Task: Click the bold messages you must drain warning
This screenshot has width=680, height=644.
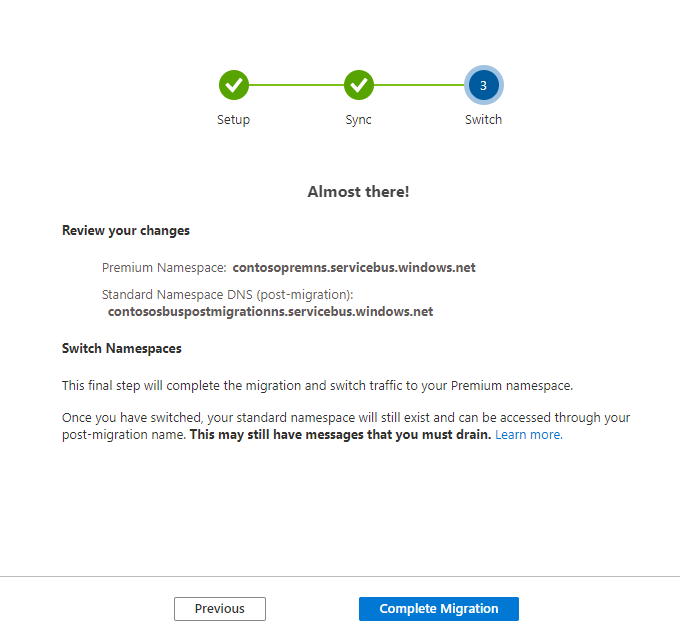Action: 340,435
